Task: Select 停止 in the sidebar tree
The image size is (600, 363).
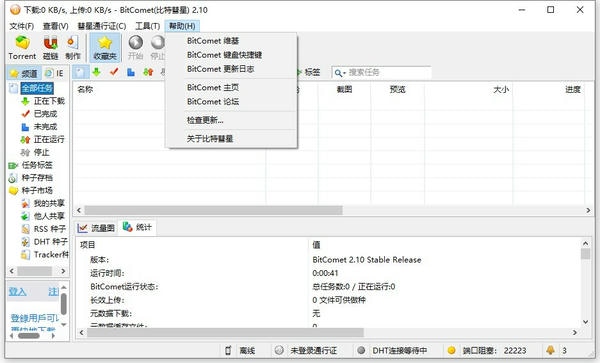Action: pyautogui.click(x=41, y=152)
